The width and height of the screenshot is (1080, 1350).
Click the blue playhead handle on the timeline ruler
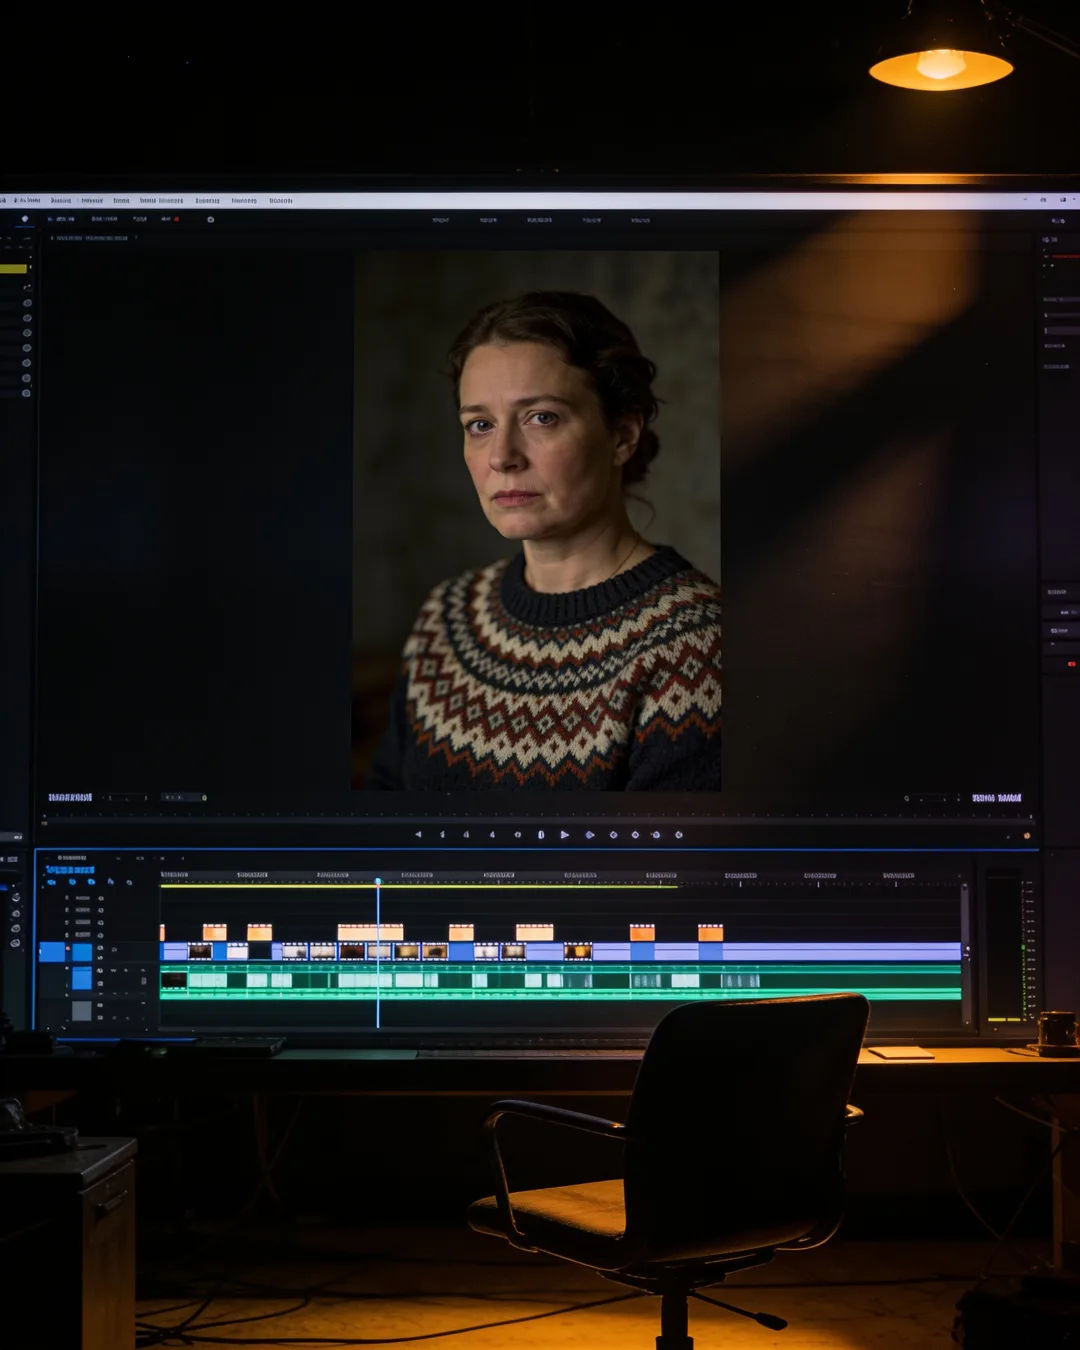(378, 881)
